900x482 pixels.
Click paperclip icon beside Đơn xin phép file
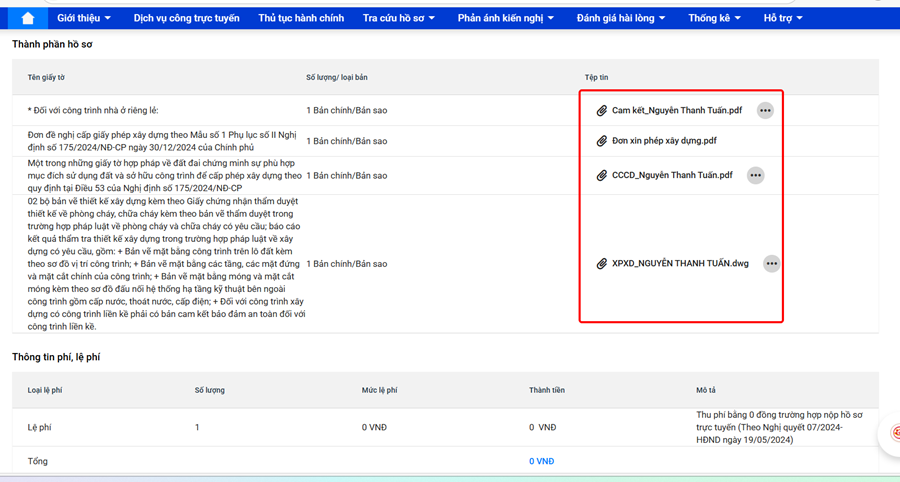[602, 141]
